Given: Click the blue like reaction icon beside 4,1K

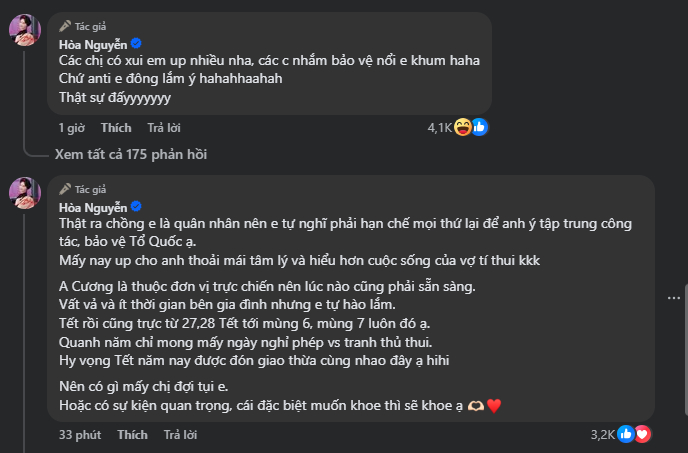Looking at the screenshot, I should point(480,127).
